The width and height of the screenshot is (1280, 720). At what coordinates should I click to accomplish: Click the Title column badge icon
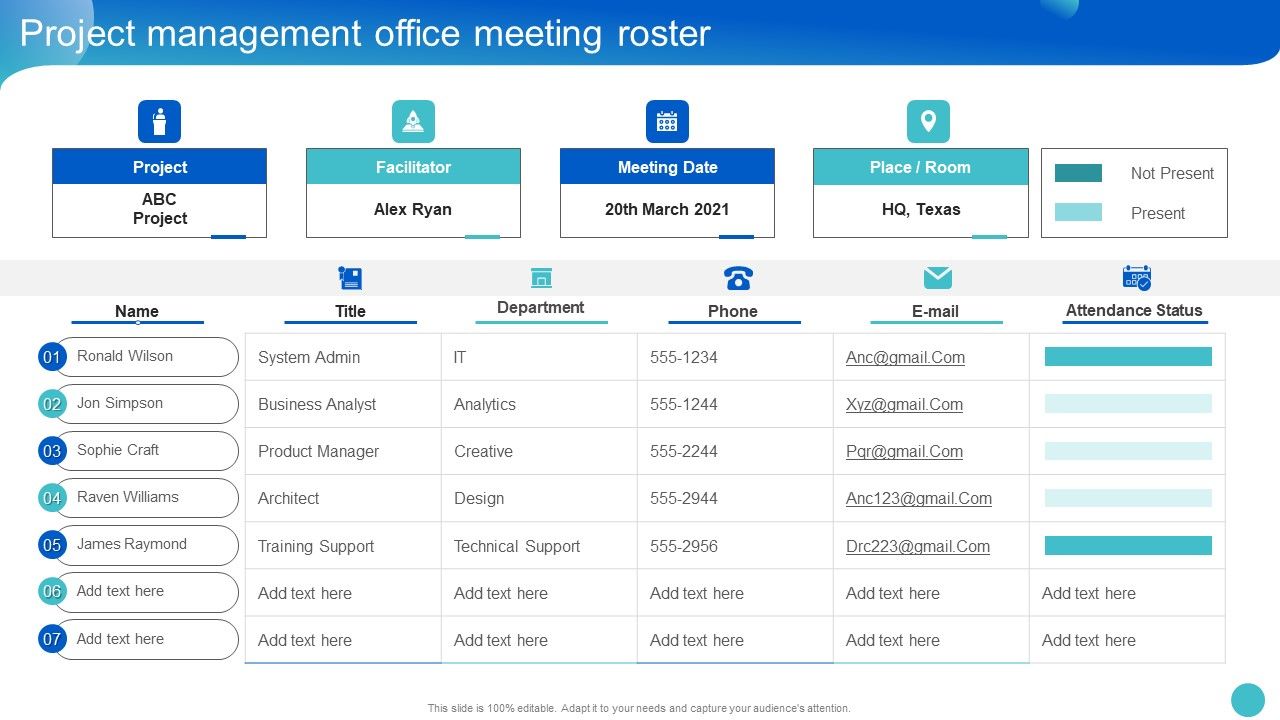350,278
